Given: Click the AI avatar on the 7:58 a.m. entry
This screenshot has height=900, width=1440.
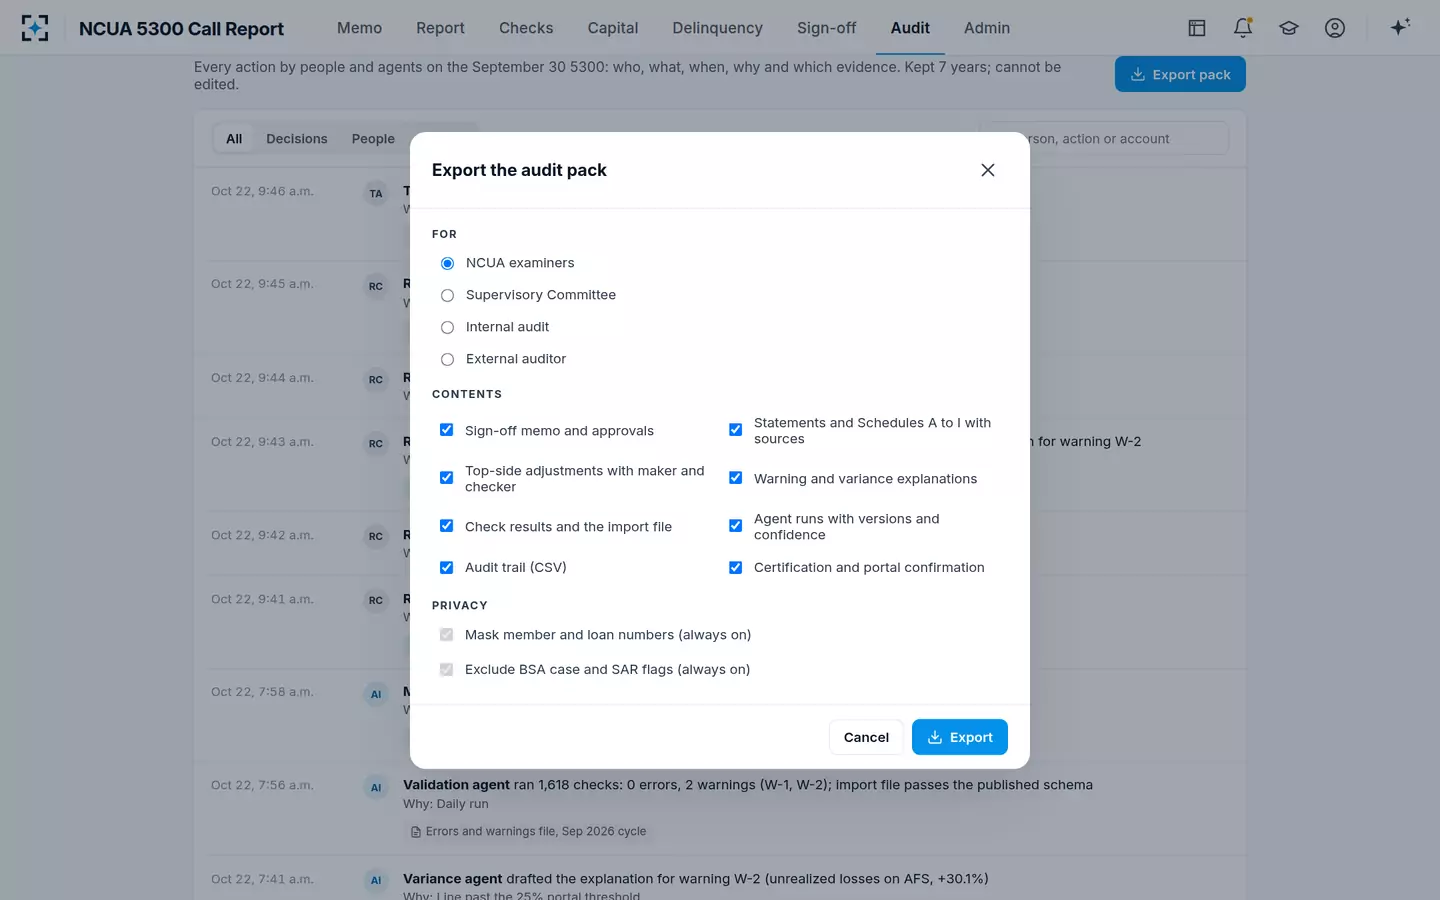Looking at the screenshot, I should coord(376,695).
